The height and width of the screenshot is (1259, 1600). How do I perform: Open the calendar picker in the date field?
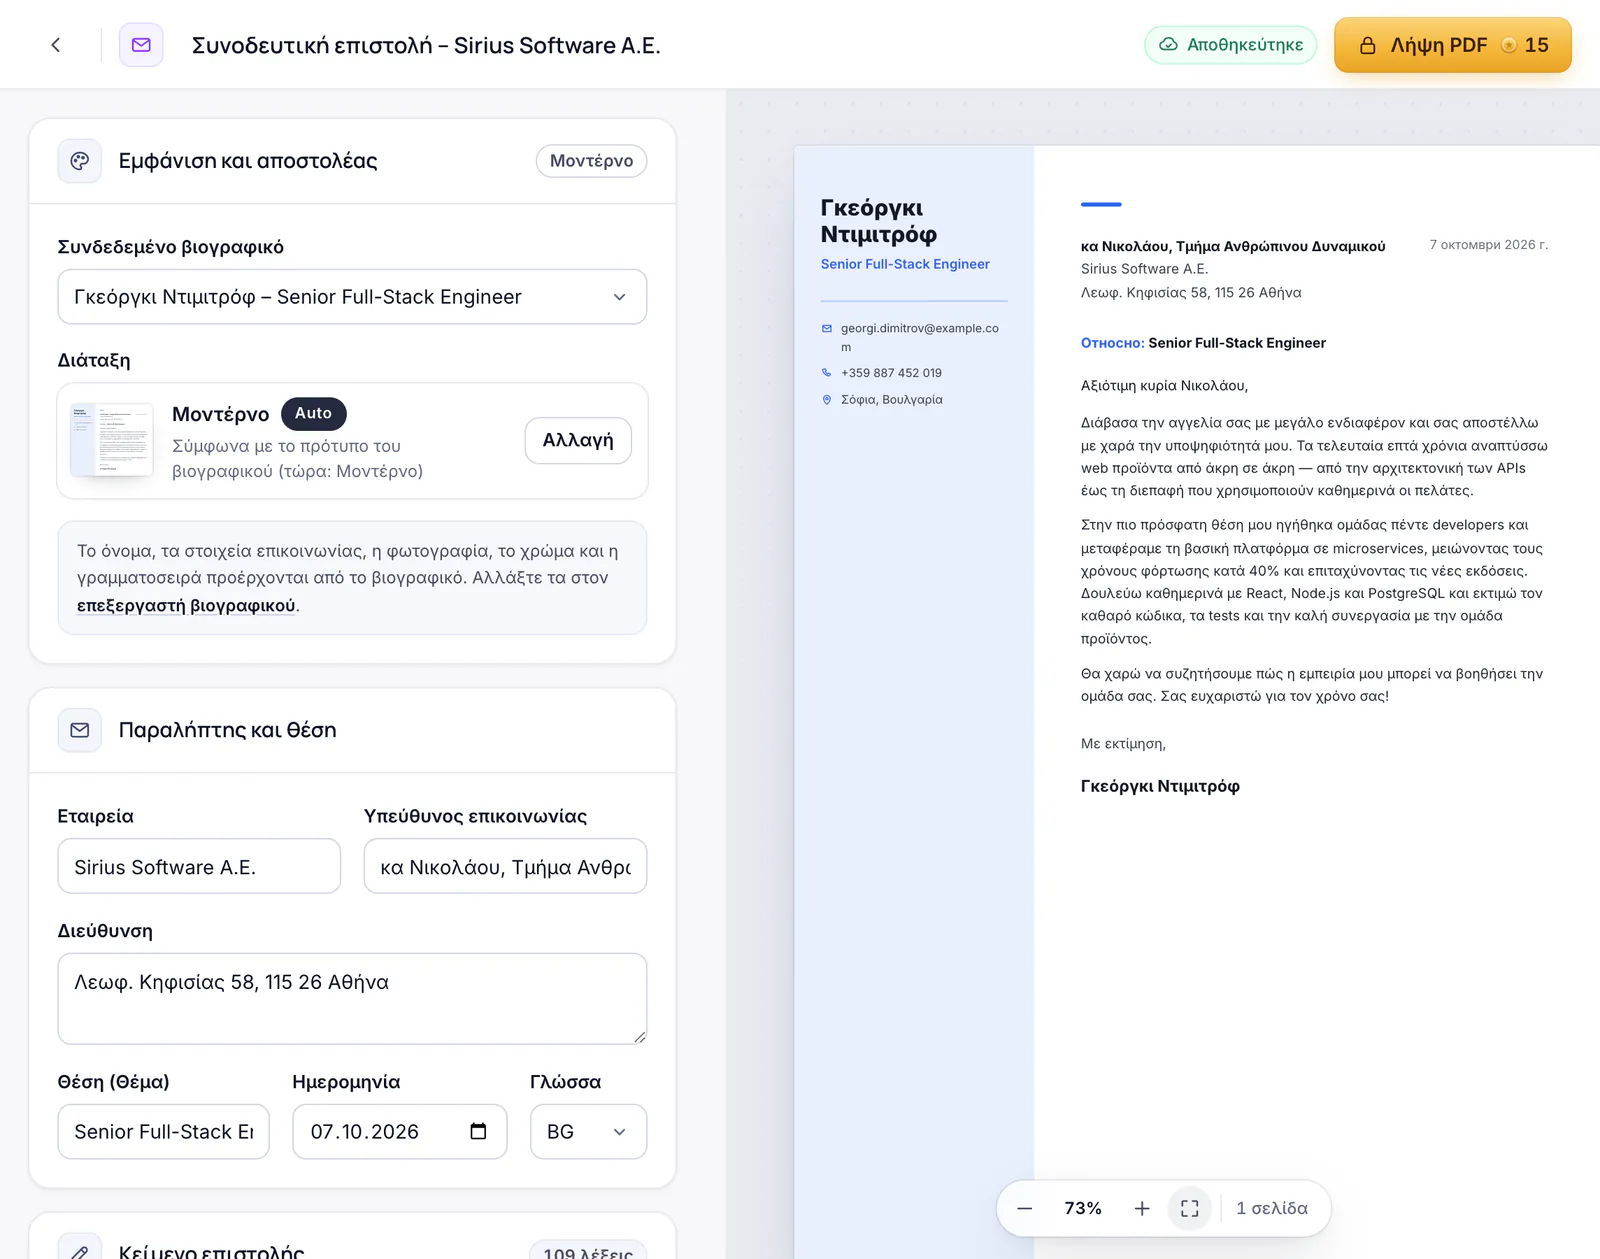478,1131
